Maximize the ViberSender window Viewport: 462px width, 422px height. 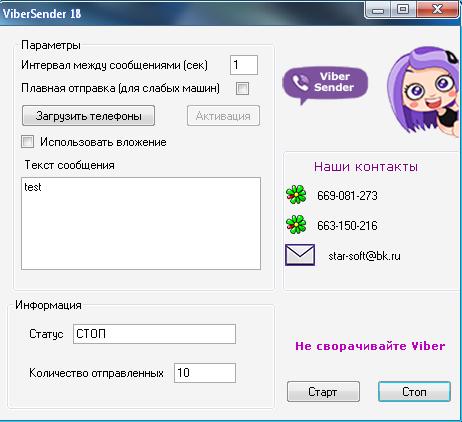coord(403,10)
